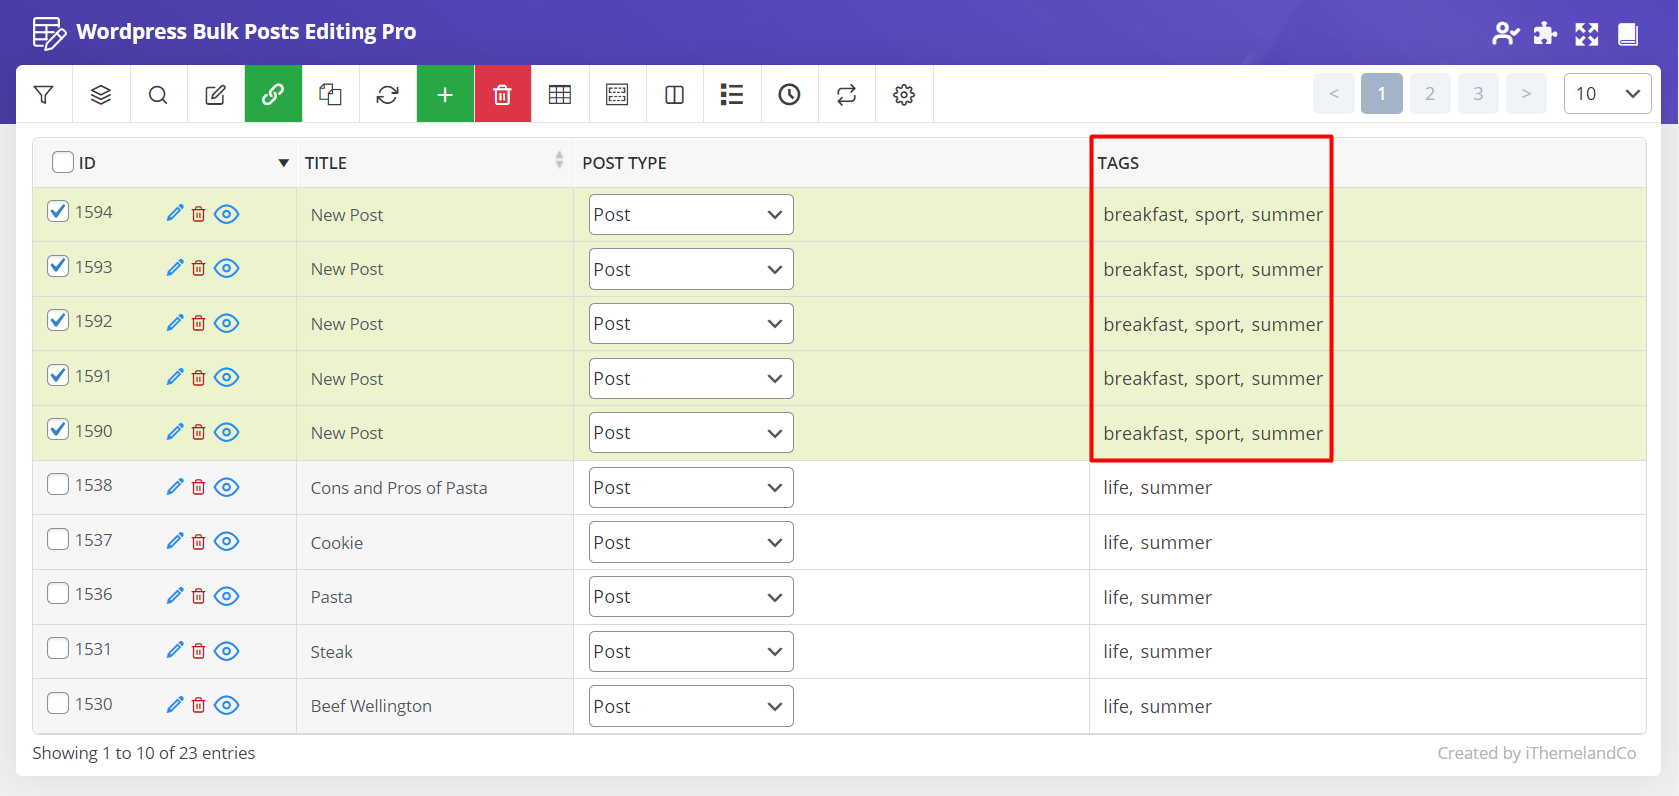The image size is (1679, 796).
Task: Click tags cell of Cookie post
Action: coord(1367,542)
